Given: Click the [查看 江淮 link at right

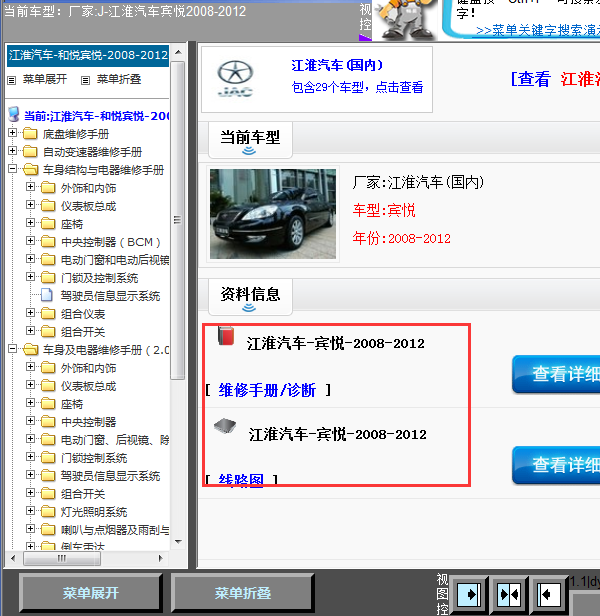Looking at the screenshot, I should pyautogui.click(x=555, y=79).
